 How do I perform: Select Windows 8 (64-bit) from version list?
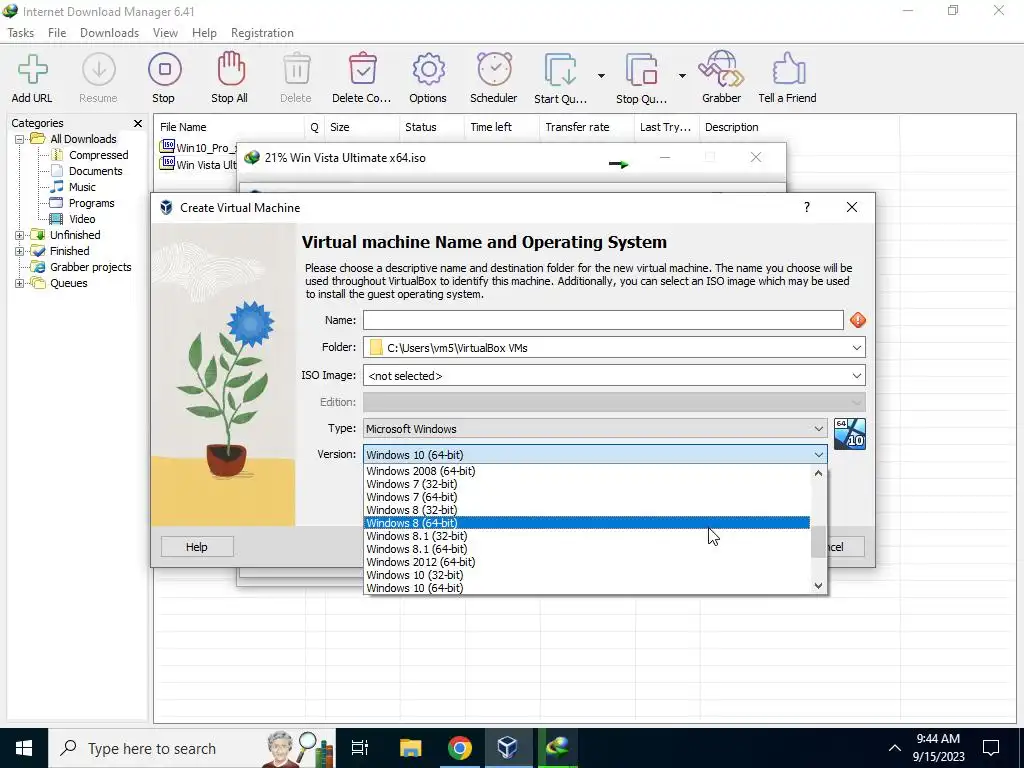(586, 523)
